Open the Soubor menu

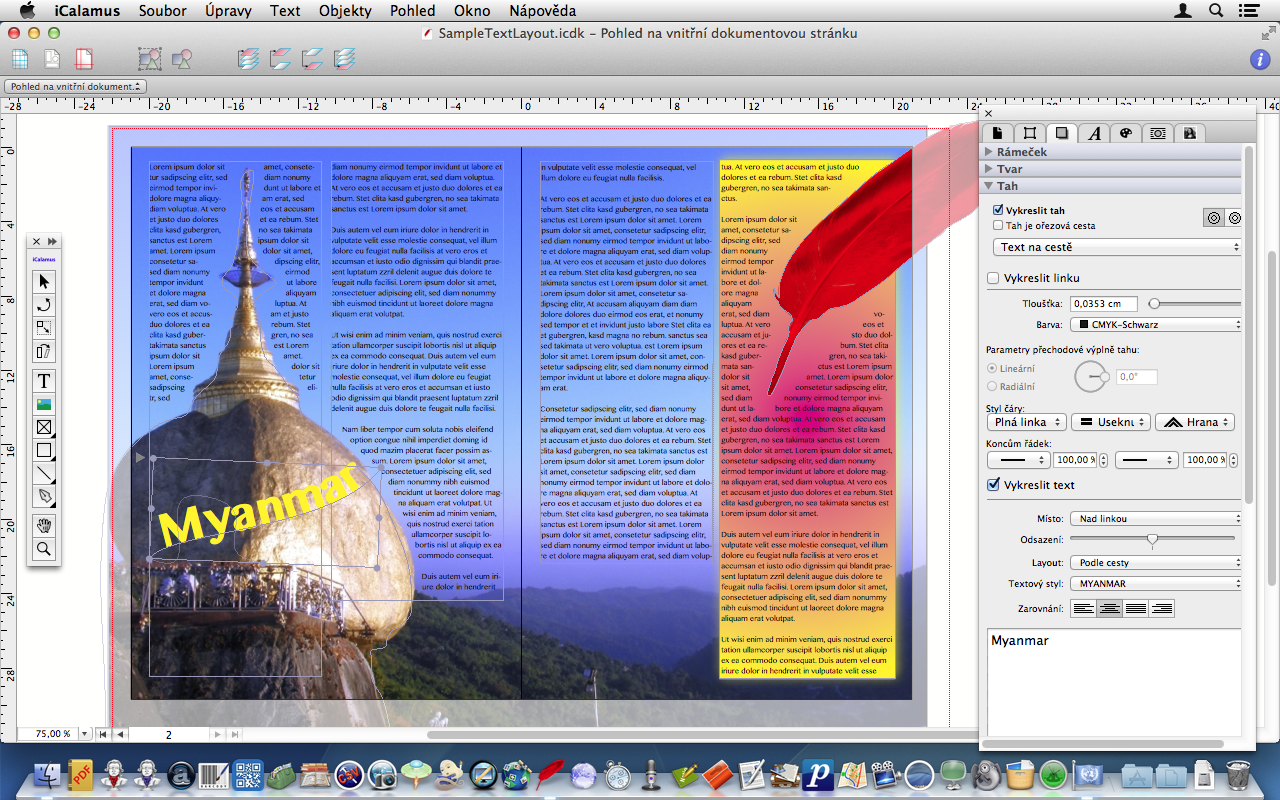point(163,11)
